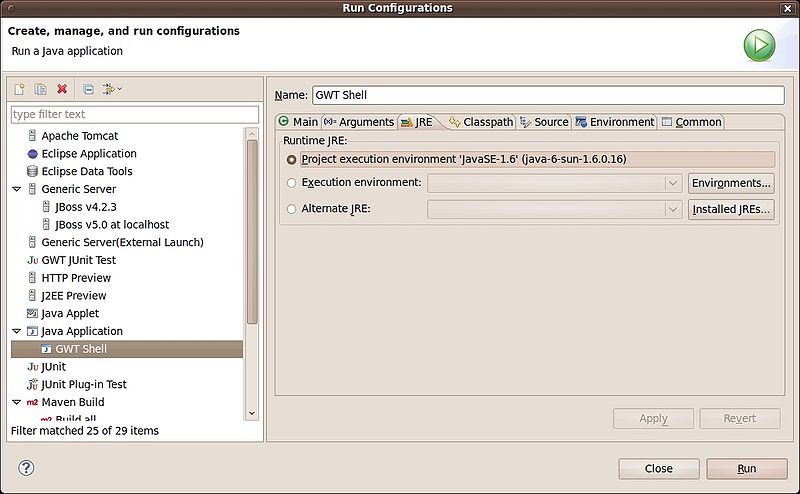The image size is (800, 494).
Task: Click the New launch configuration icon
Action: 19,89
